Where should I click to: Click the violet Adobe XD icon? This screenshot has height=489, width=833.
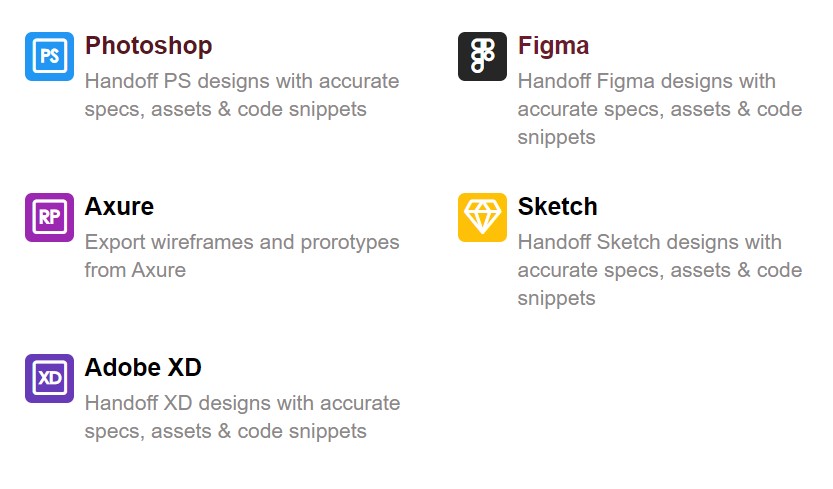tap(49, 378)
